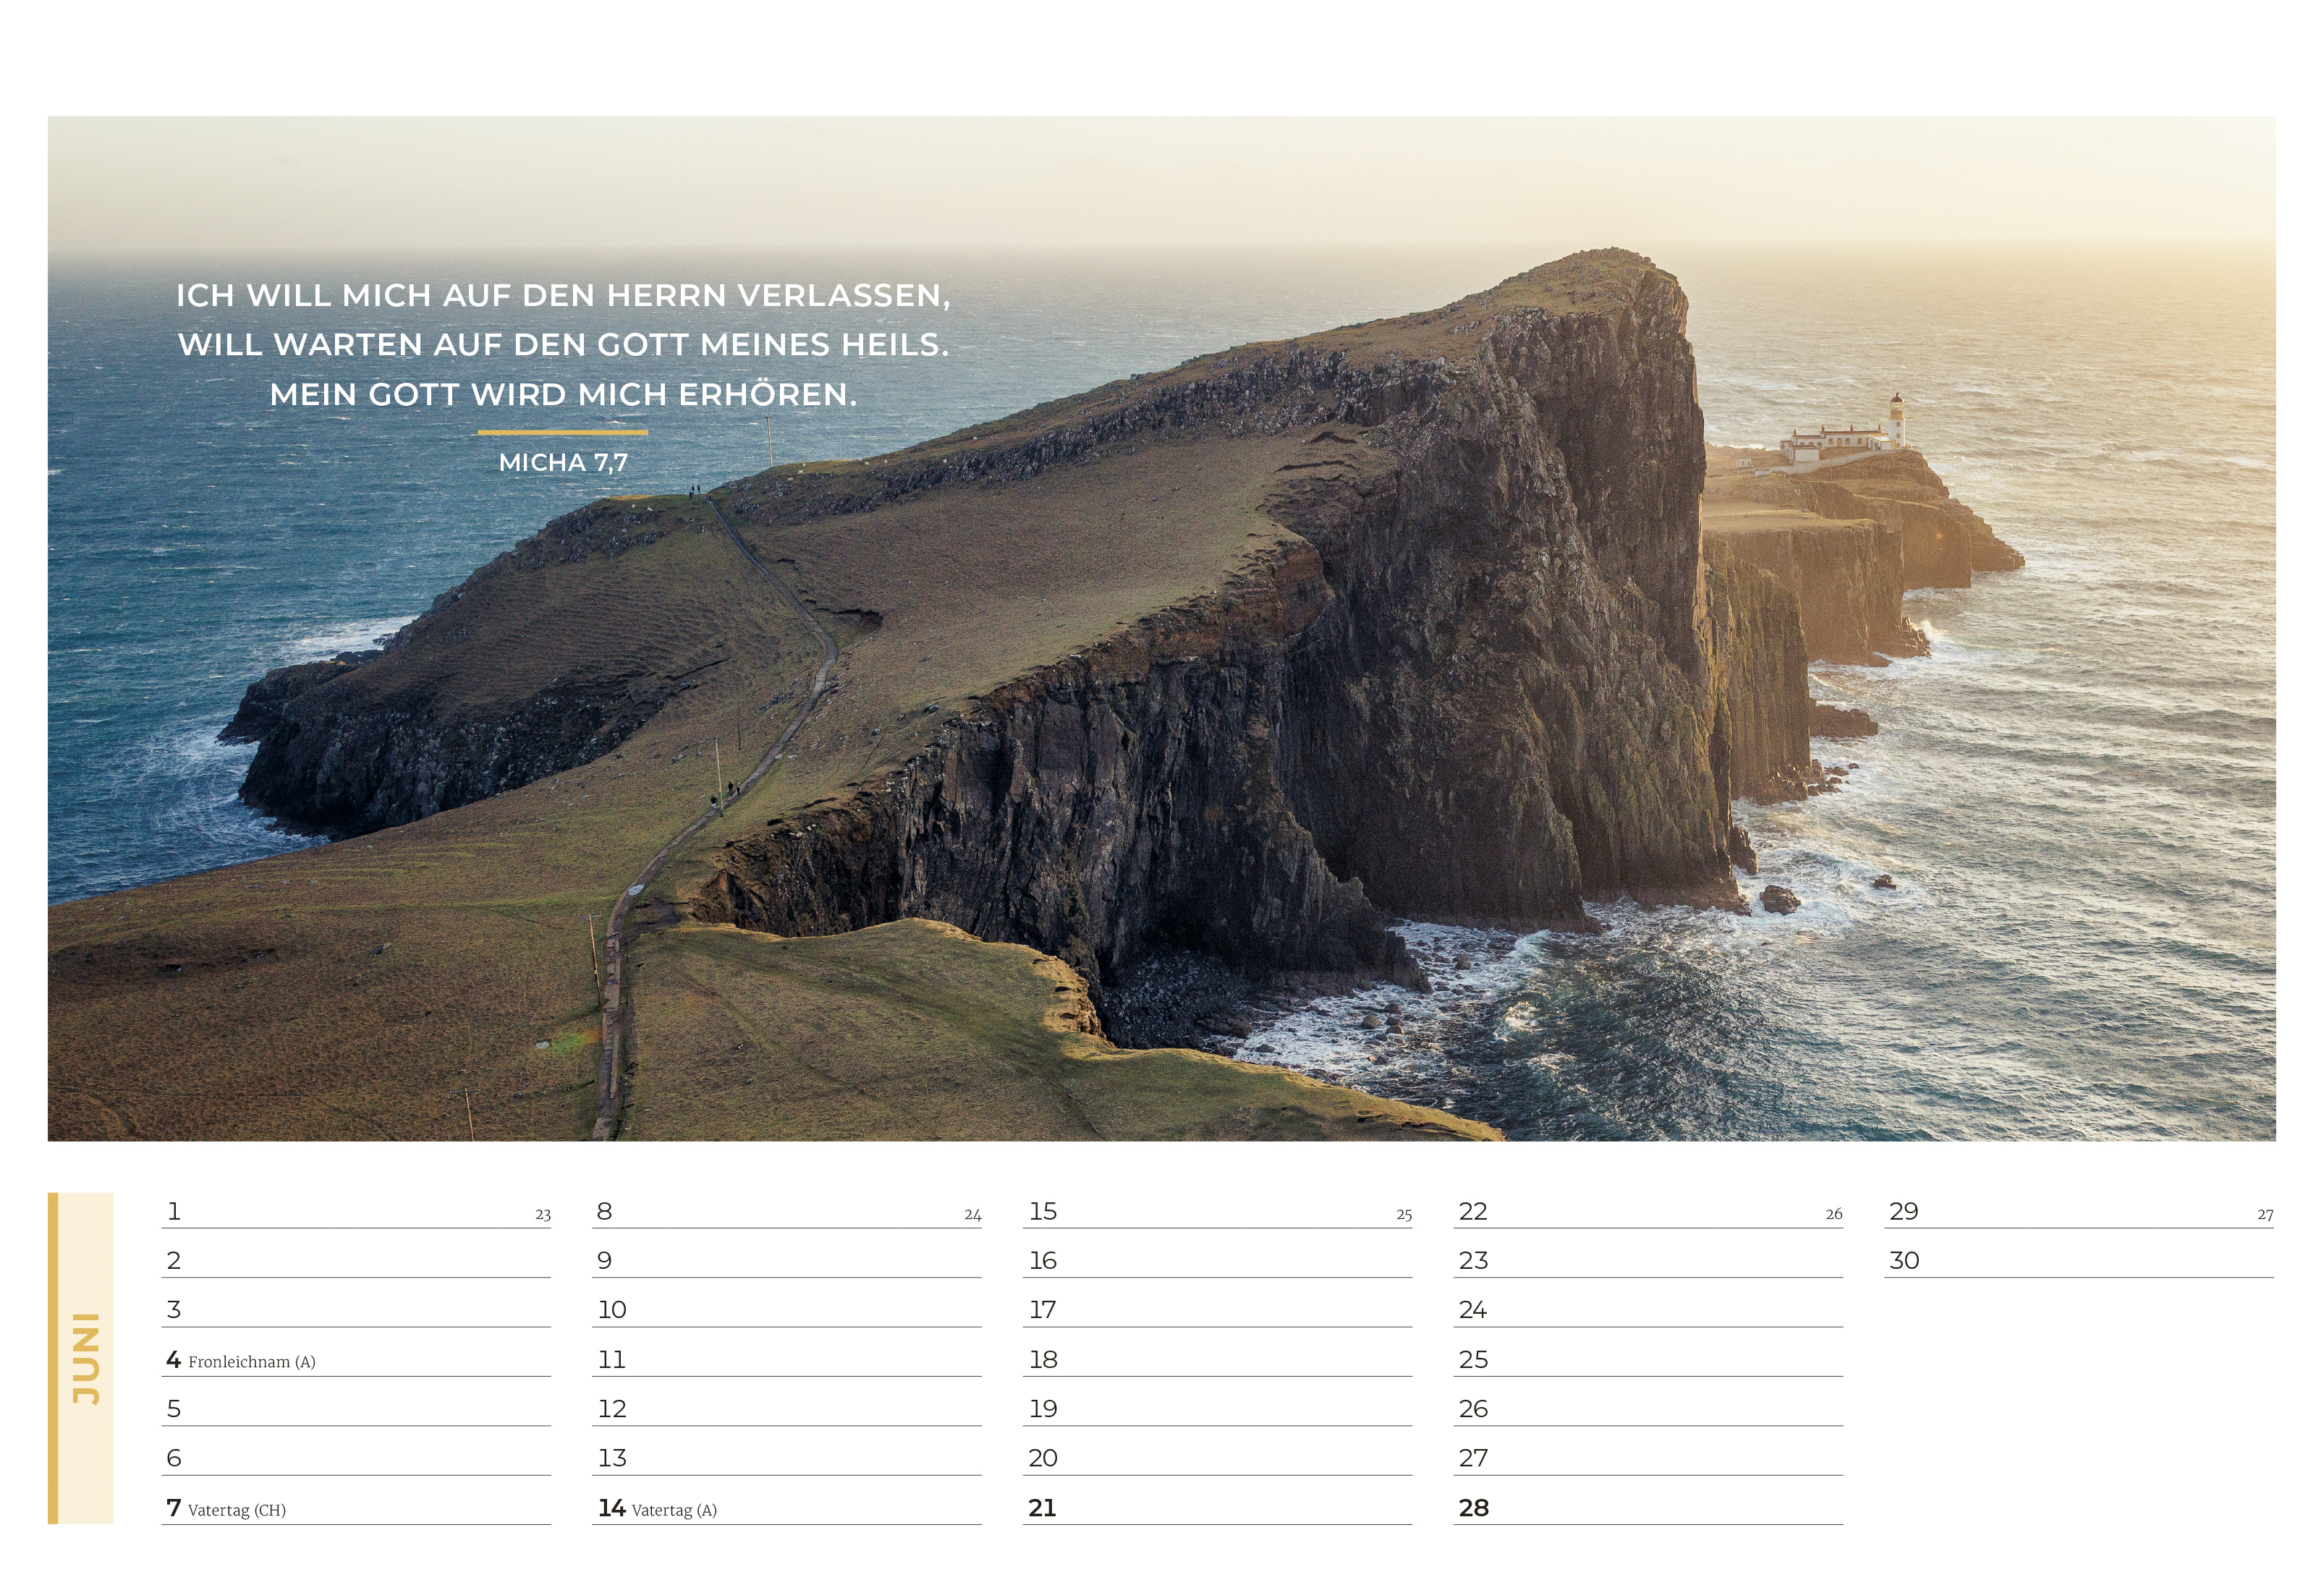Click the bold day 21 entry
The image size is (2324, 1572).
pos(1042,1507)
